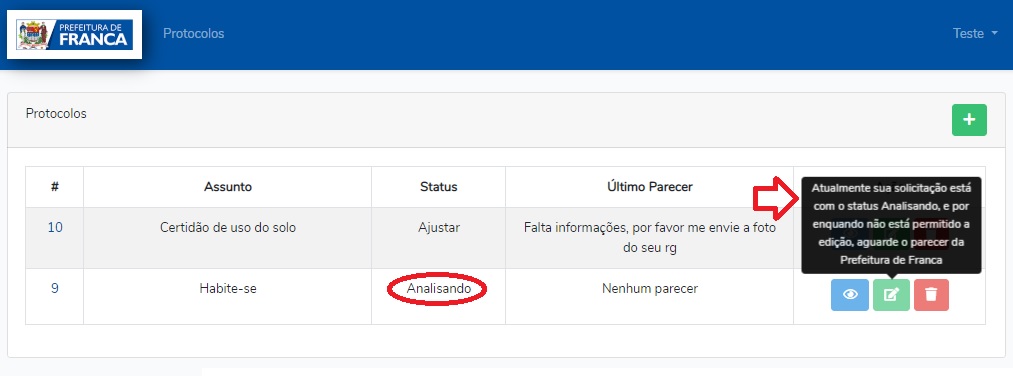The height and width of the screenshot is (376, 1013).
Task: Add a new protocol with the green plus button
Action: pyautogui.click(x=969, y=120)
